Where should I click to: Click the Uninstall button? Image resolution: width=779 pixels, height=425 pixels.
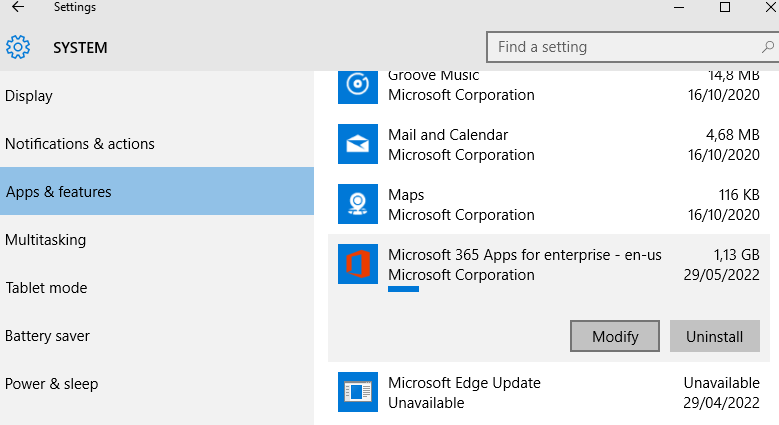tap(714, 336)
